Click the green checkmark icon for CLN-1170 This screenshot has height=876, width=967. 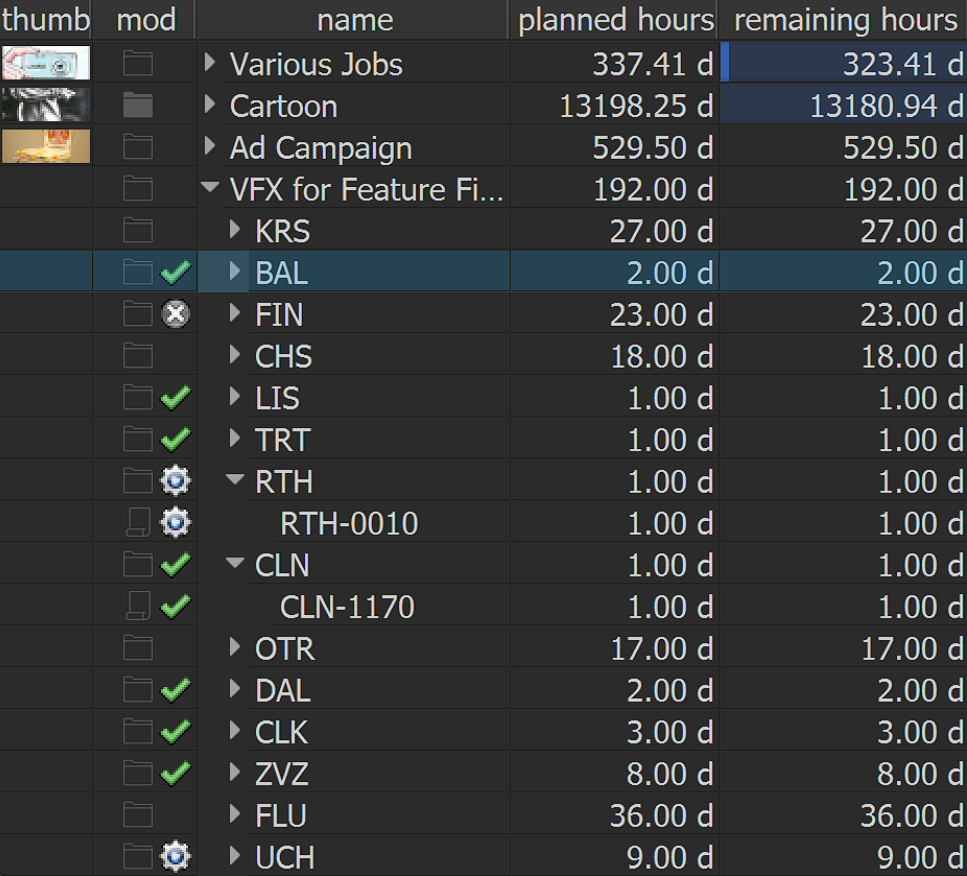click(x=176, y=606)
